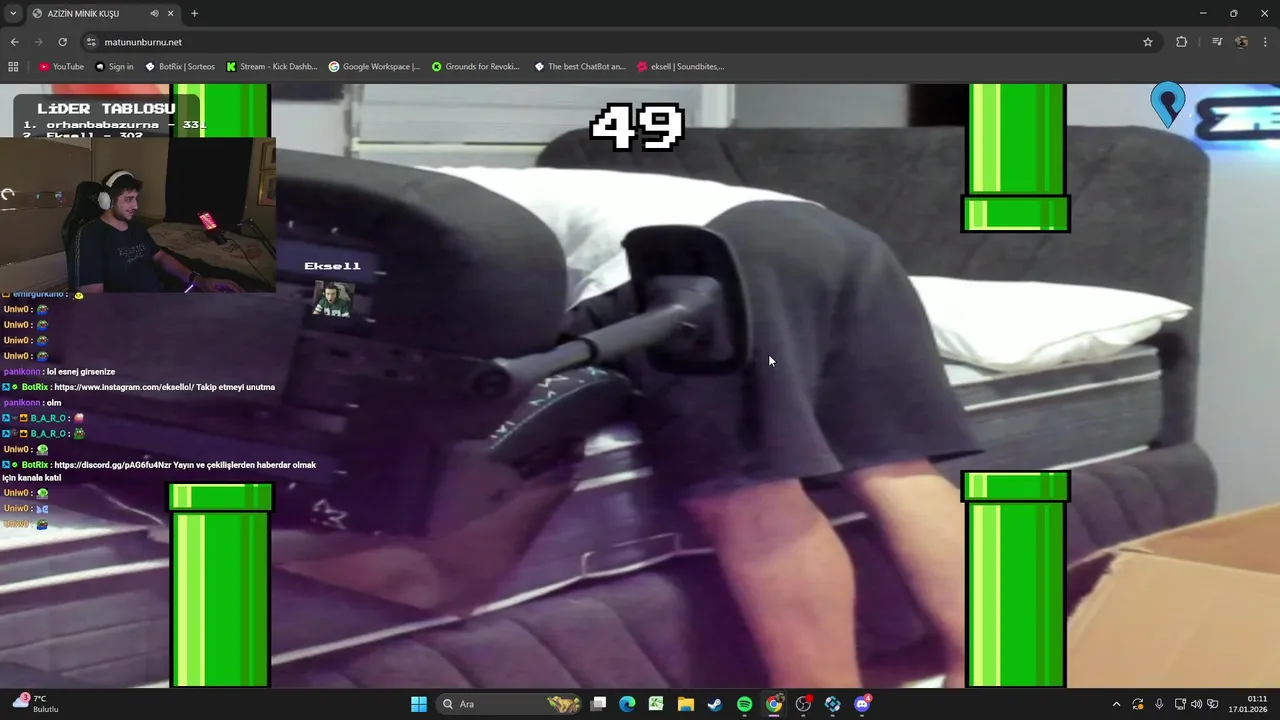Image resolution: width=1280 pixels, height=720 pixels.
Task: Open the weather widget 7°C Bulutlu
Action: [x=36, y=704]
